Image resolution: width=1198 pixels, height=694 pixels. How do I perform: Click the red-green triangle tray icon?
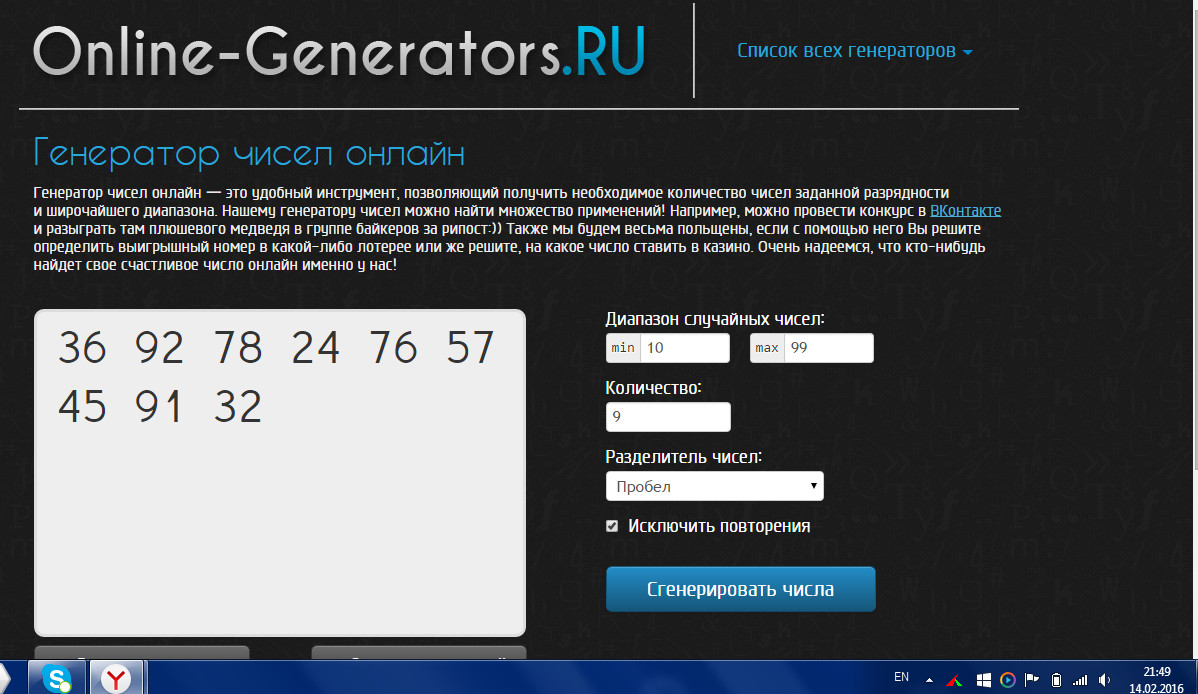[955, 680]
